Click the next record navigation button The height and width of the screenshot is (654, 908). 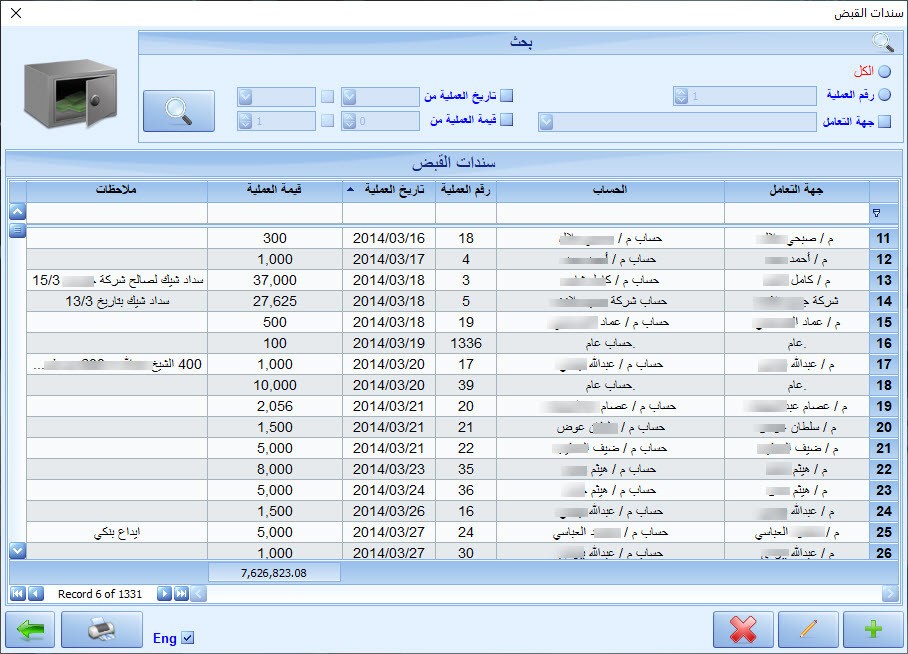pyautogui.click(x=165, y=594)
